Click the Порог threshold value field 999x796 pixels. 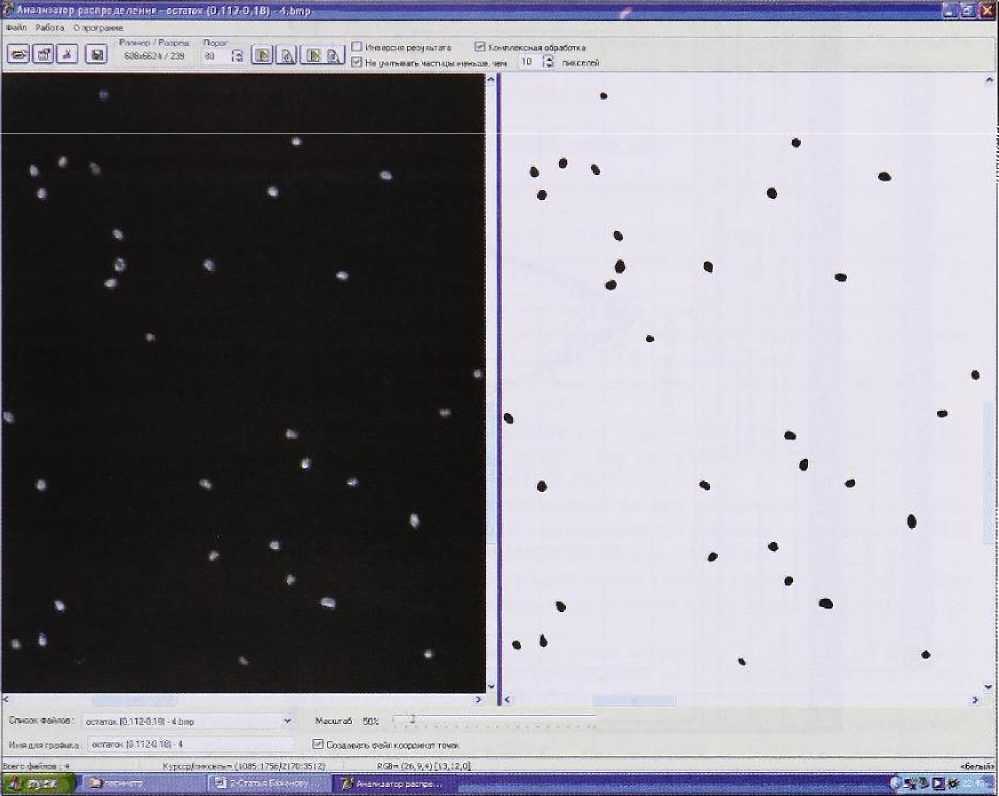216,57
